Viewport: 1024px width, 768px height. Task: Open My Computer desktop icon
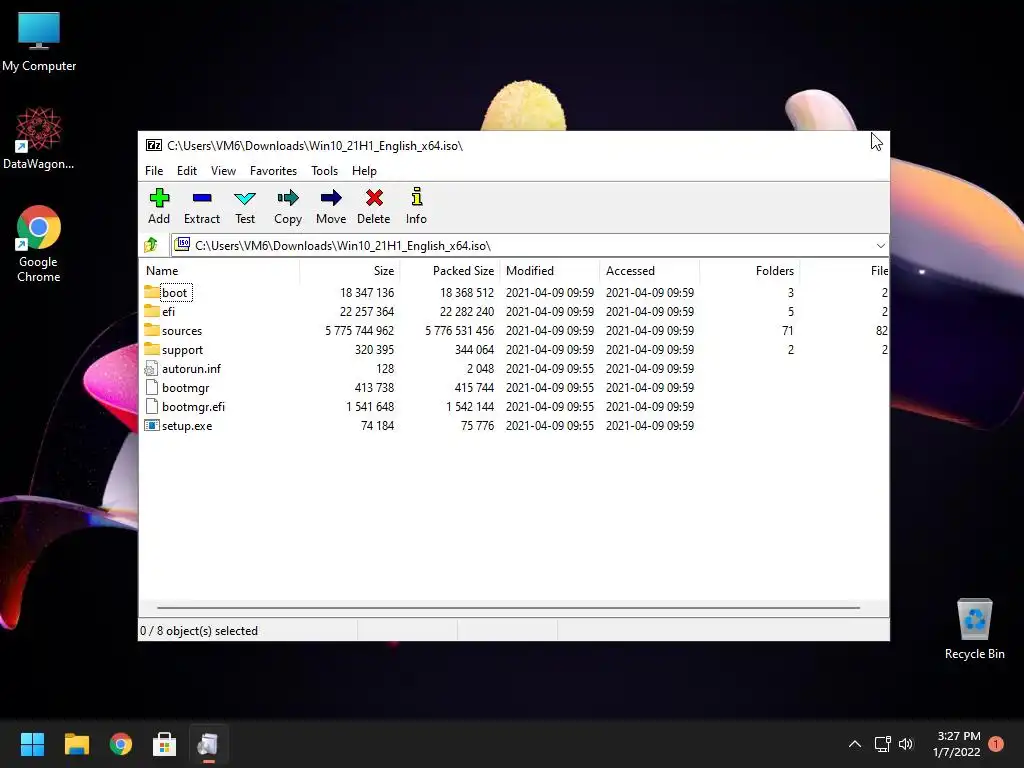point(39,42)
